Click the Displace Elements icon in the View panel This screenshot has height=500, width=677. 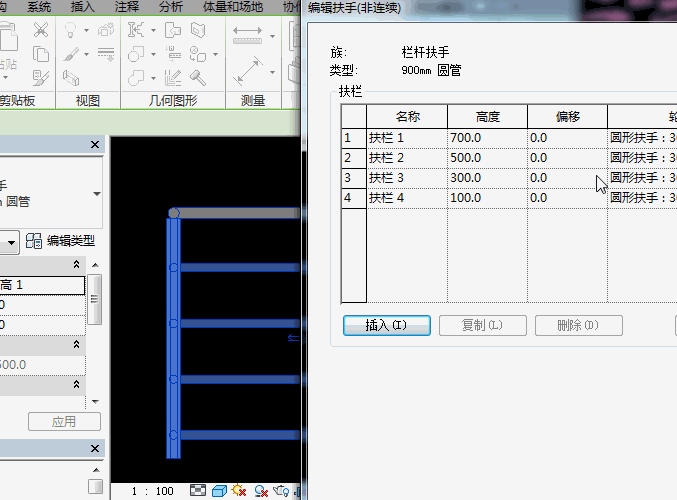pyautogui.click(x=106, y=30)
